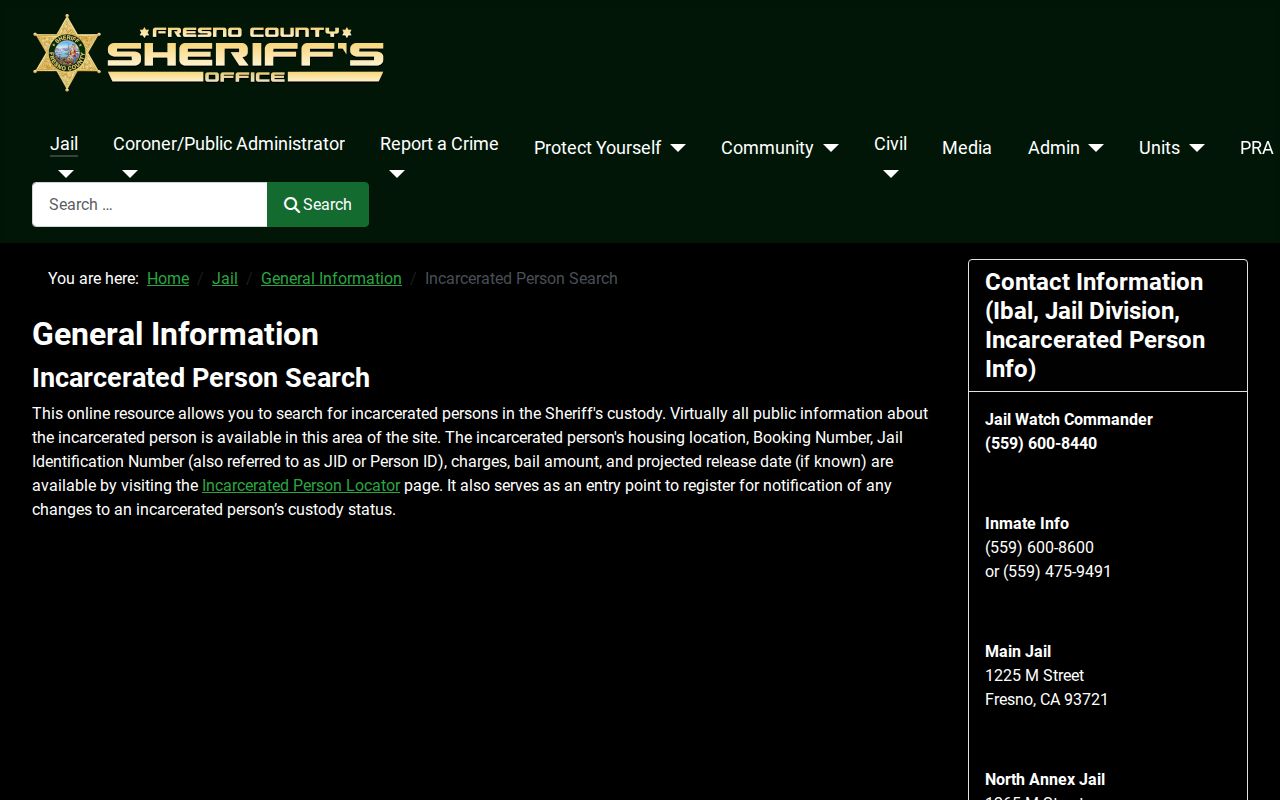Select Units in the navigation bar
The height and width of the screenshot is (800, 1280).
coord(1159,148)
